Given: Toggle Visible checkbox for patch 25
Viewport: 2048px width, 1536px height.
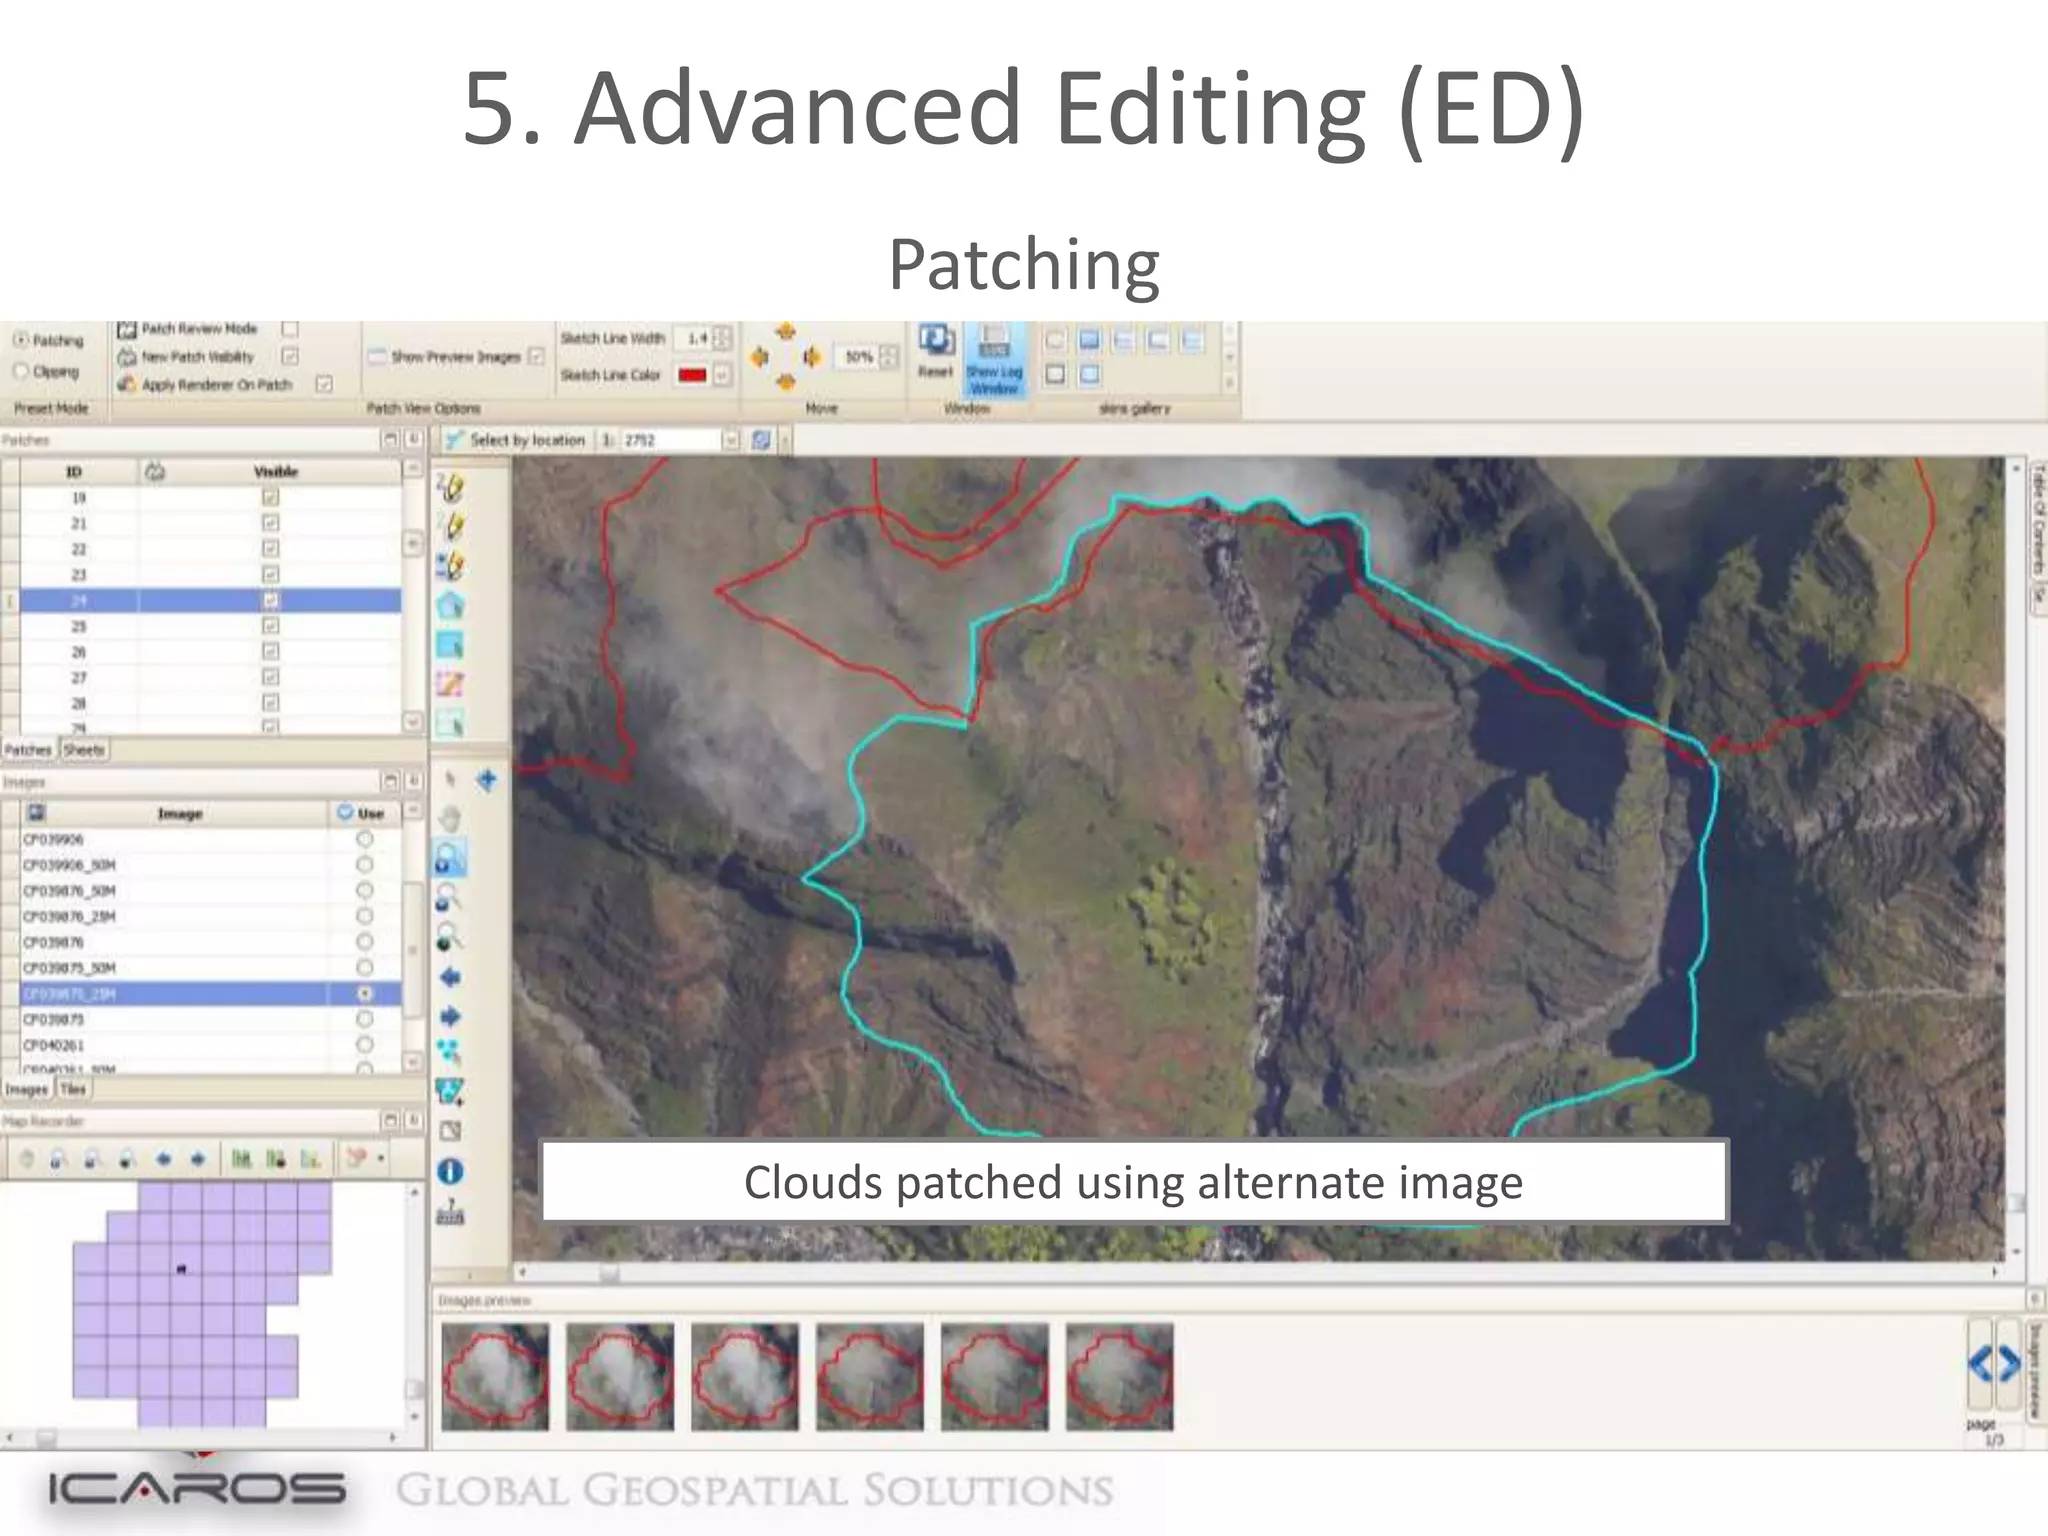Looking at the screenshot, I should (x=270, y=626).
